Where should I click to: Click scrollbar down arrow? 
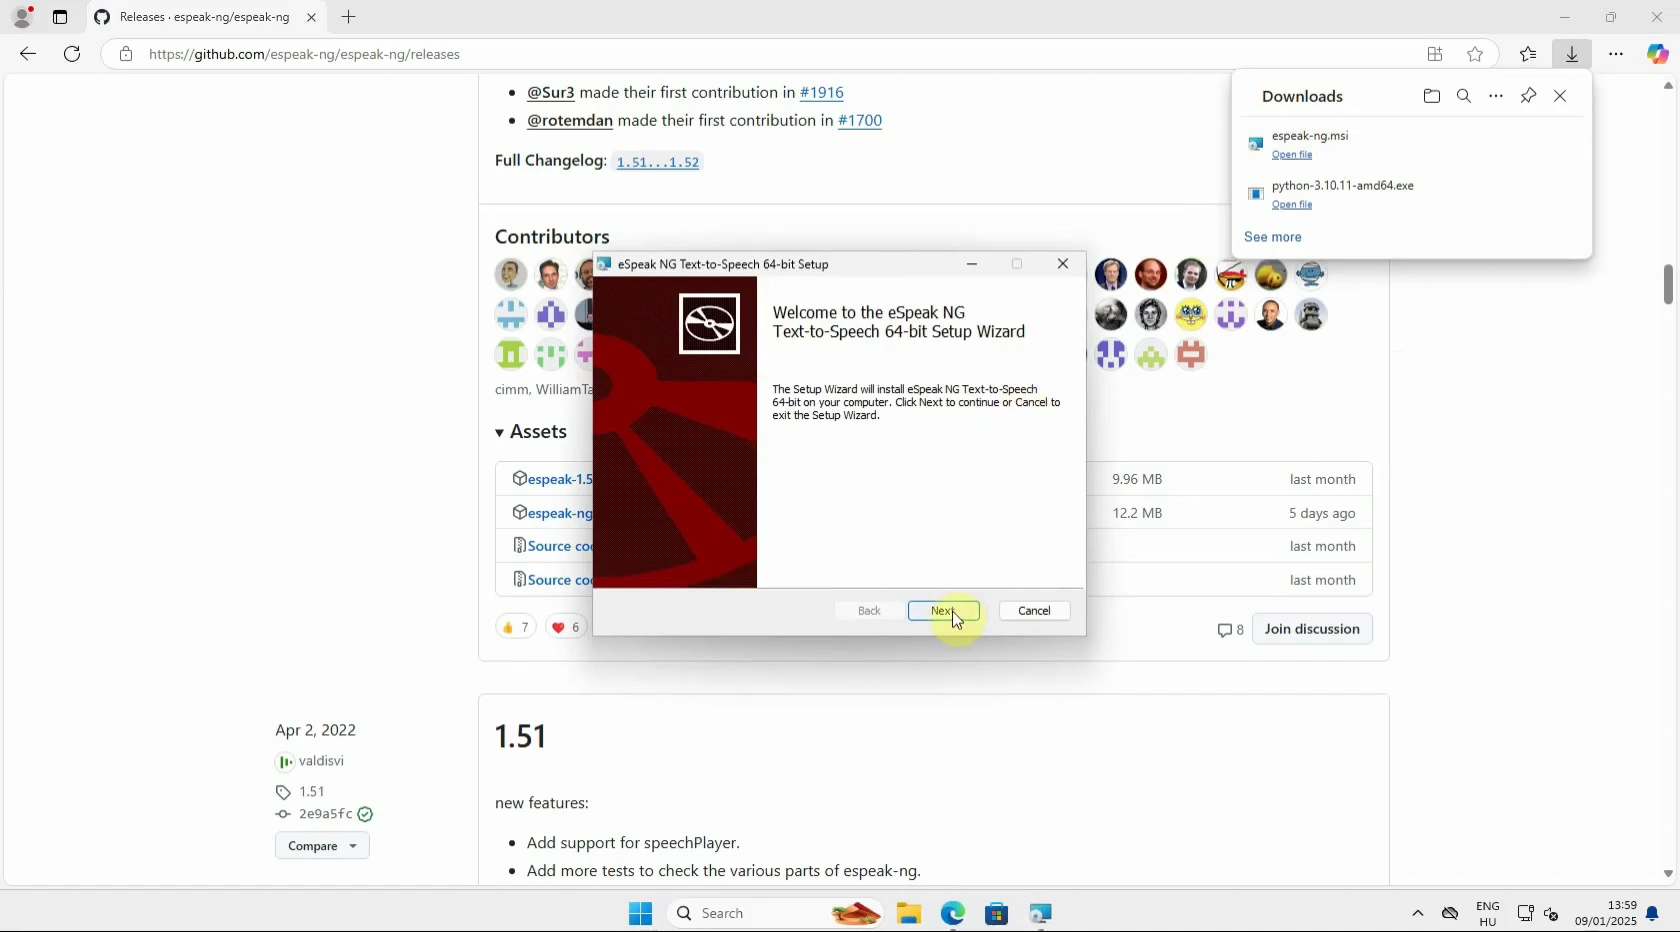tap(1668, 874)
